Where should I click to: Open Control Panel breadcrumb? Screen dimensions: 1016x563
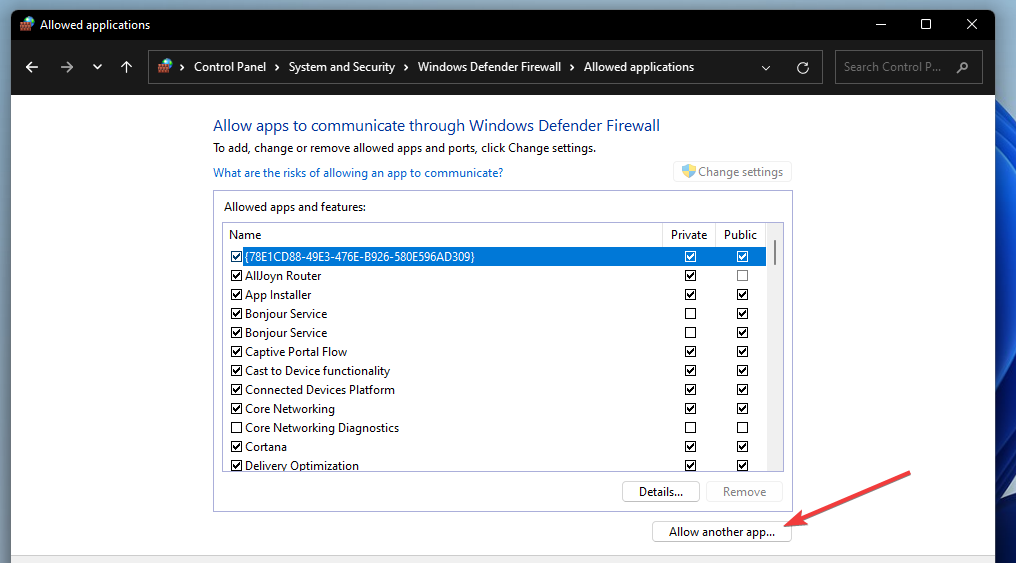click(230, 67)
